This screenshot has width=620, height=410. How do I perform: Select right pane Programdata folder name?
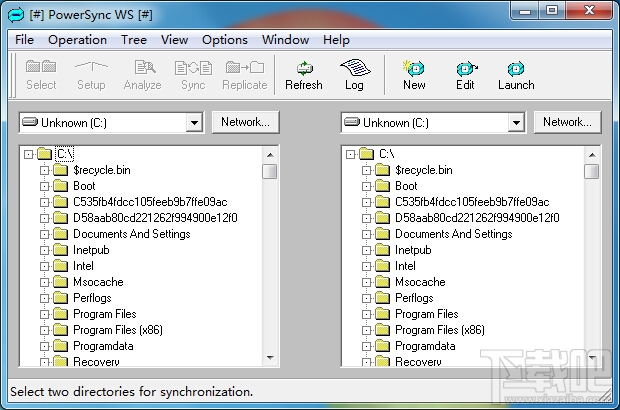tap(425, 346)
